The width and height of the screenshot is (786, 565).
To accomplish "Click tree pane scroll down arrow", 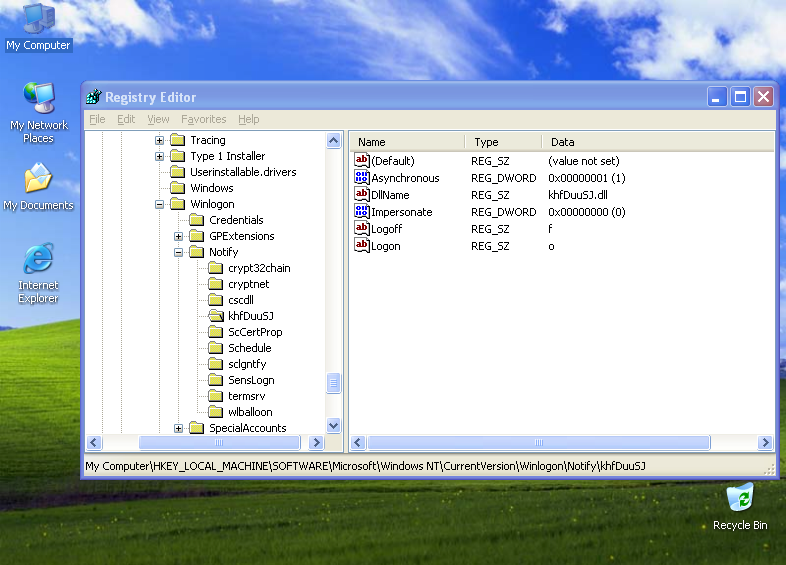I will click(333, 426).
